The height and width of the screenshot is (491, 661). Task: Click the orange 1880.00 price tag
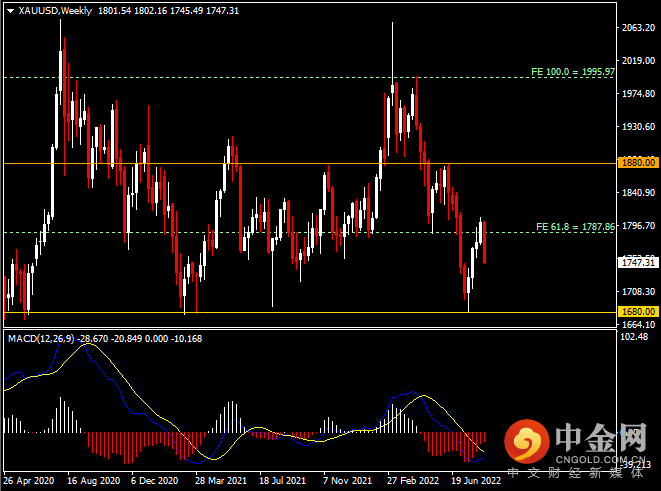[x=638, y=163]
